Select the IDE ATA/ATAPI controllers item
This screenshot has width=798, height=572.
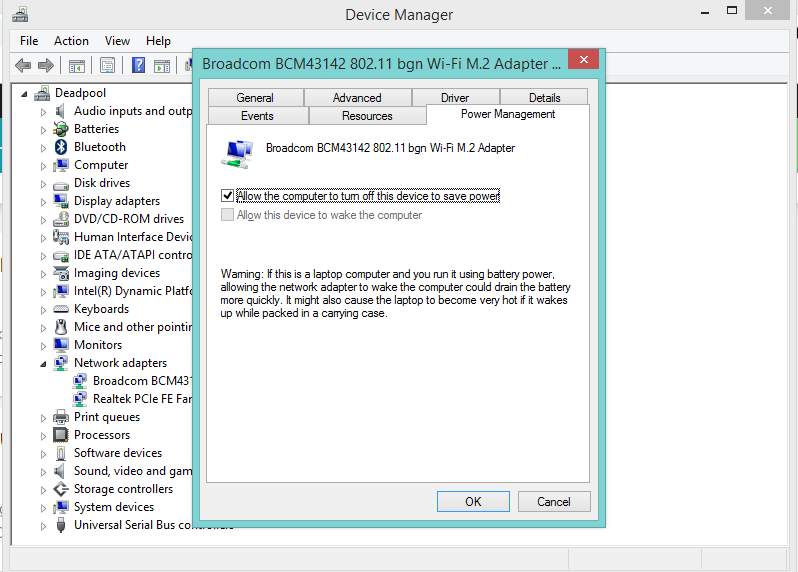(x=133, y=255)
